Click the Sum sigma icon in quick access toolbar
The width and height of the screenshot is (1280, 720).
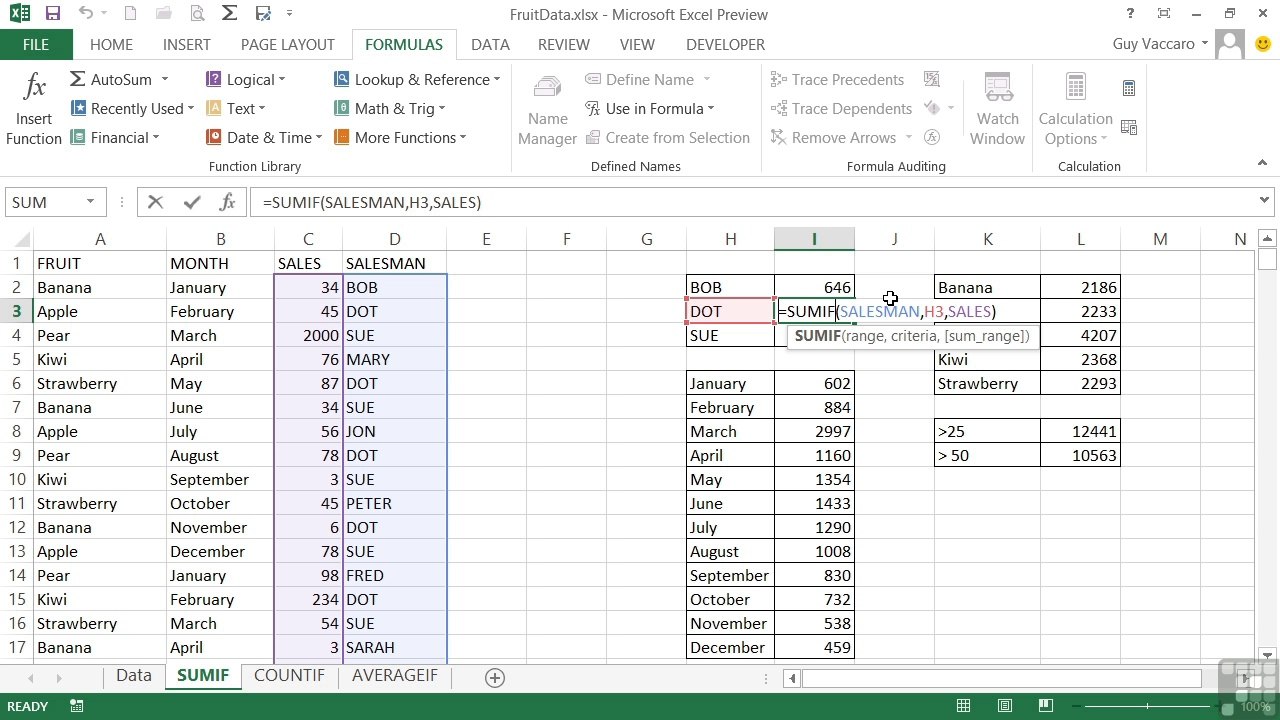tap(229, 14)
